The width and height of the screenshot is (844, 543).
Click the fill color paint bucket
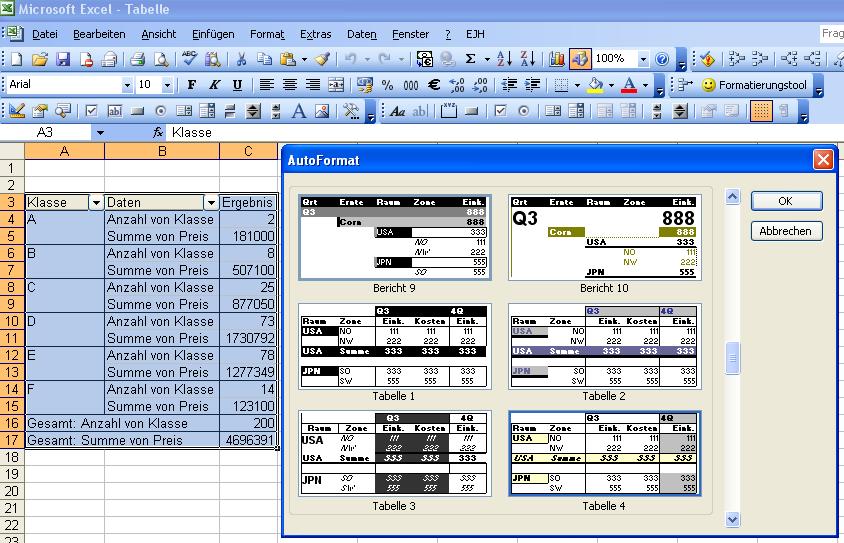pyautogui.click(x=595, y=86)
